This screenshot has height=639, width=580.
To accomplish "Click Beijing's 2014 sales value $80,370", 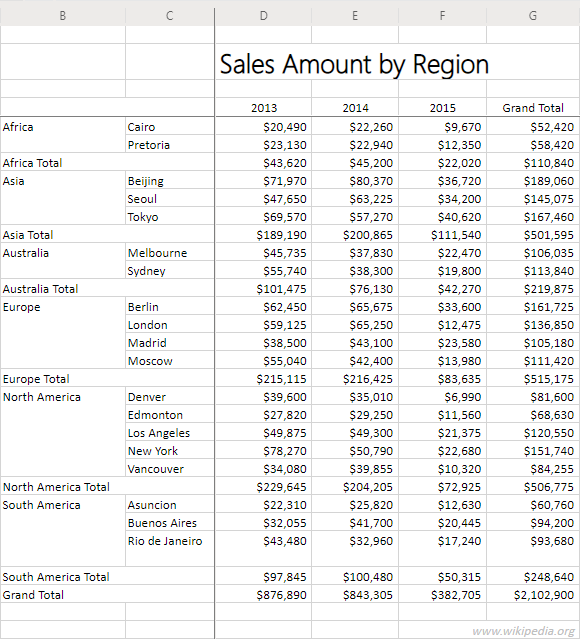I will (371, 181).
